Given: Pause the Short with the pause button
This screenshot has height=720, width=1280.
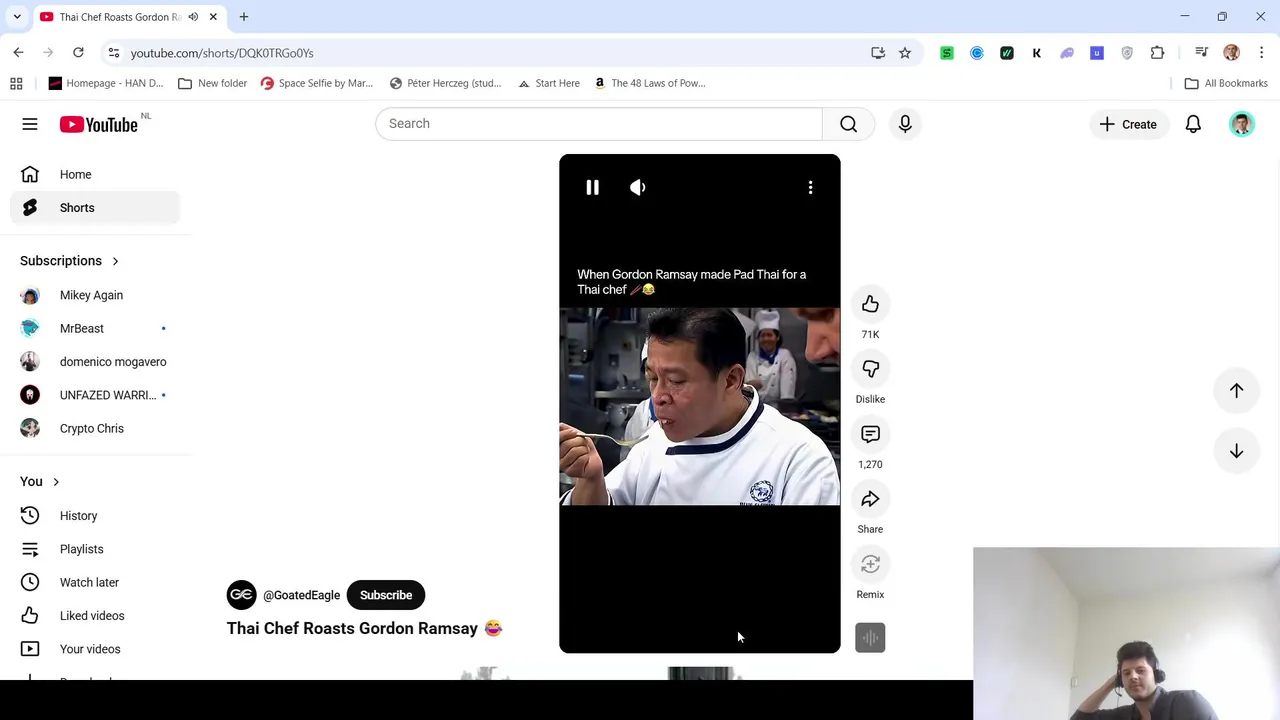Looking at the screenshot, I should coord(592,187).
